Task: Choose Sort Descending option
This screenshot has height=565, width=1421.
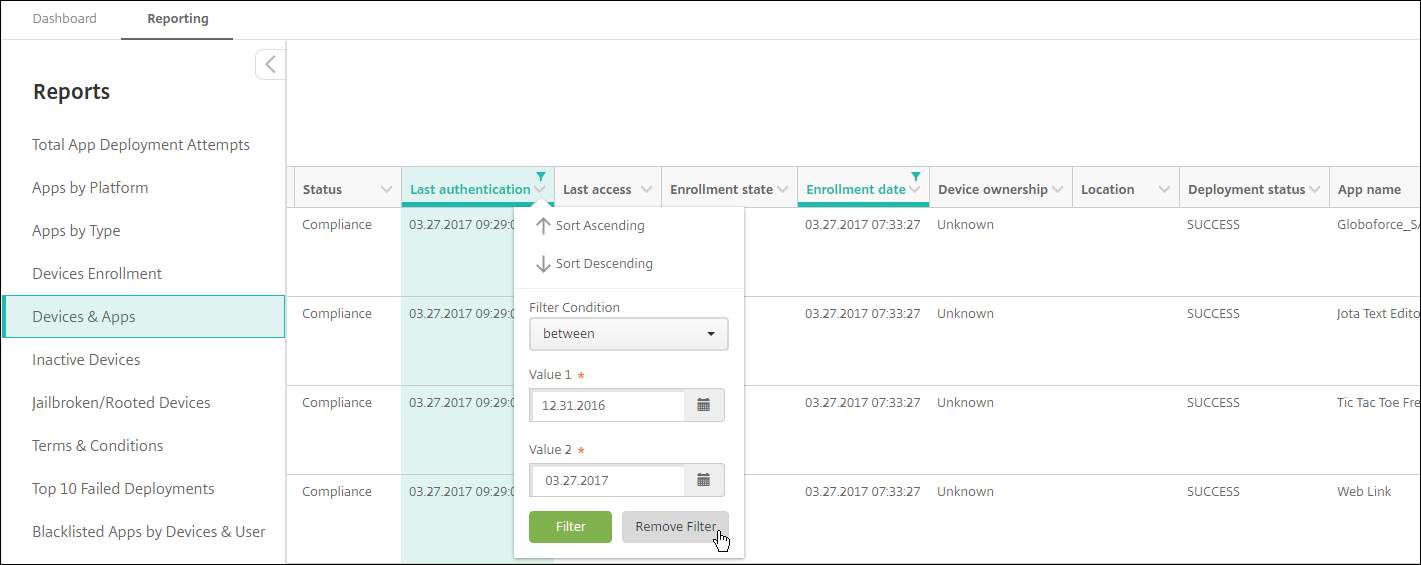Action: [603, 264]
